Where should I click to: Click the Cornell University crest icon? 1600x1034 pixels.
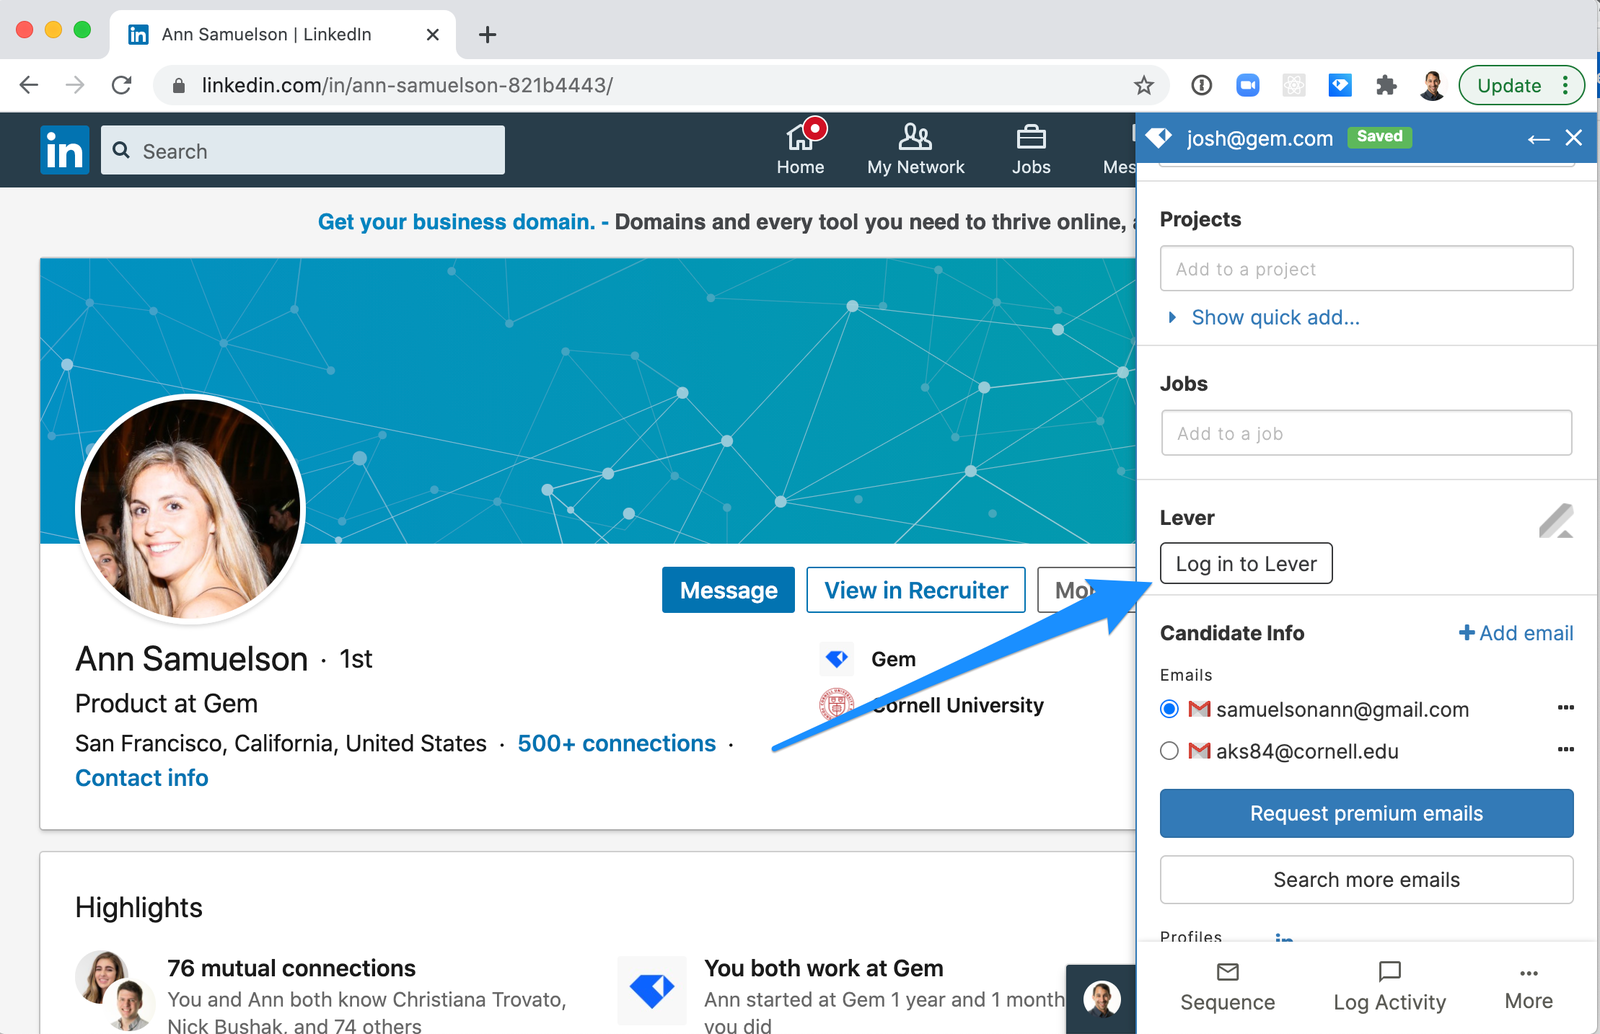click(837, 705)
